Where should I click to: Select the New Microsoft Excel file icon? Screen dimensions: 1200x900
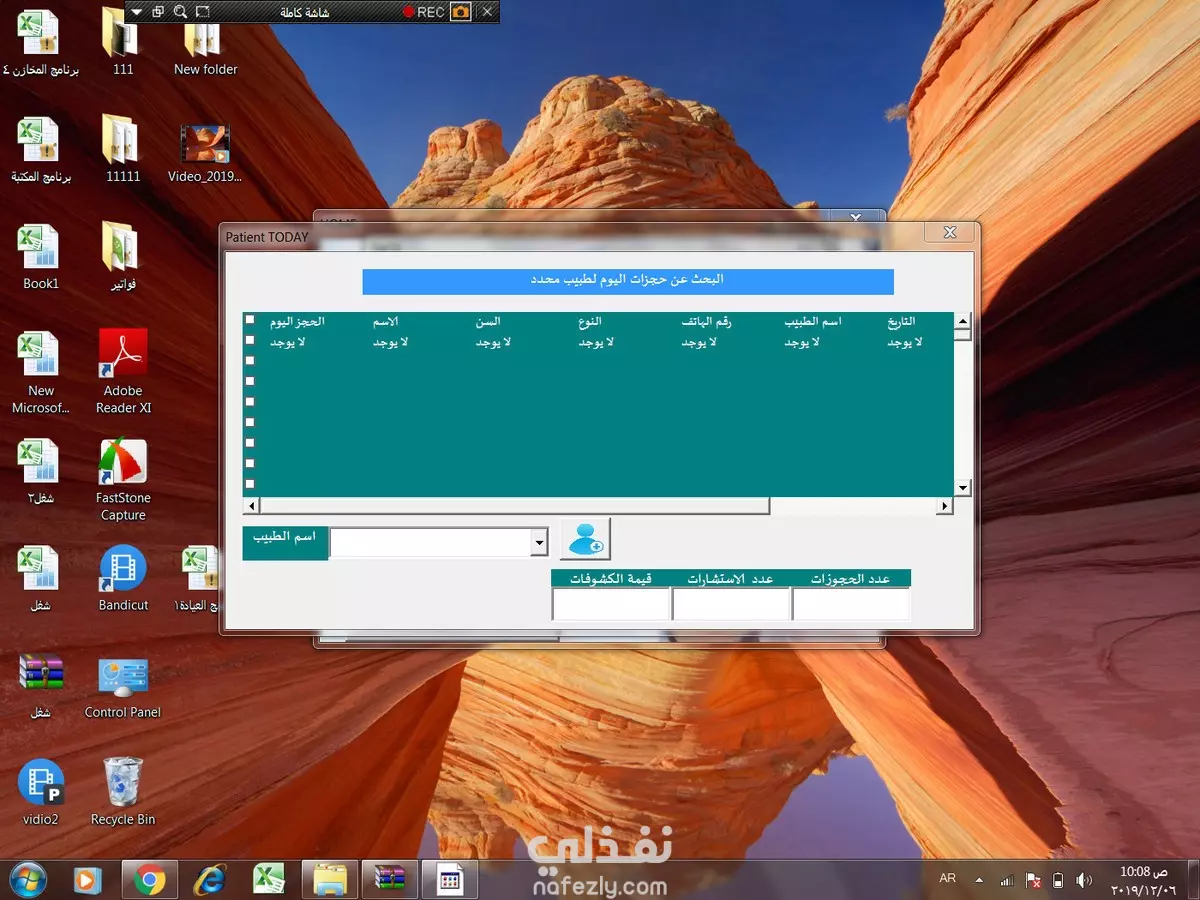[41, 372]
